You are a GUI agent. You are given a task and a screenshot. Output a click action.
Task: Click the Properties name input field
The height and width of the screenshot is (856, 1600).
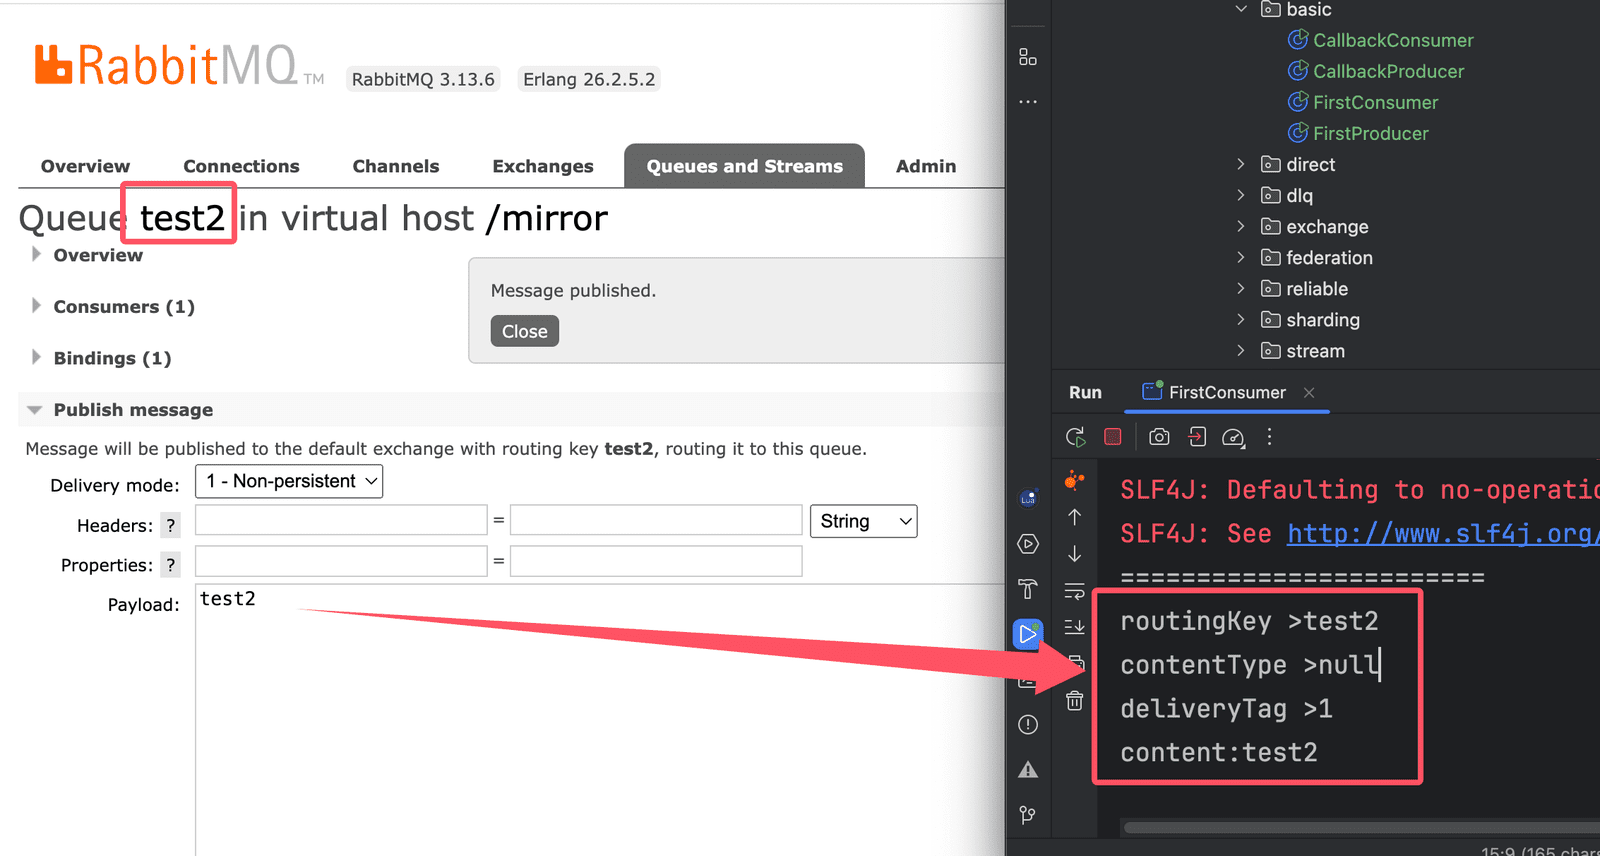point(341,561)
